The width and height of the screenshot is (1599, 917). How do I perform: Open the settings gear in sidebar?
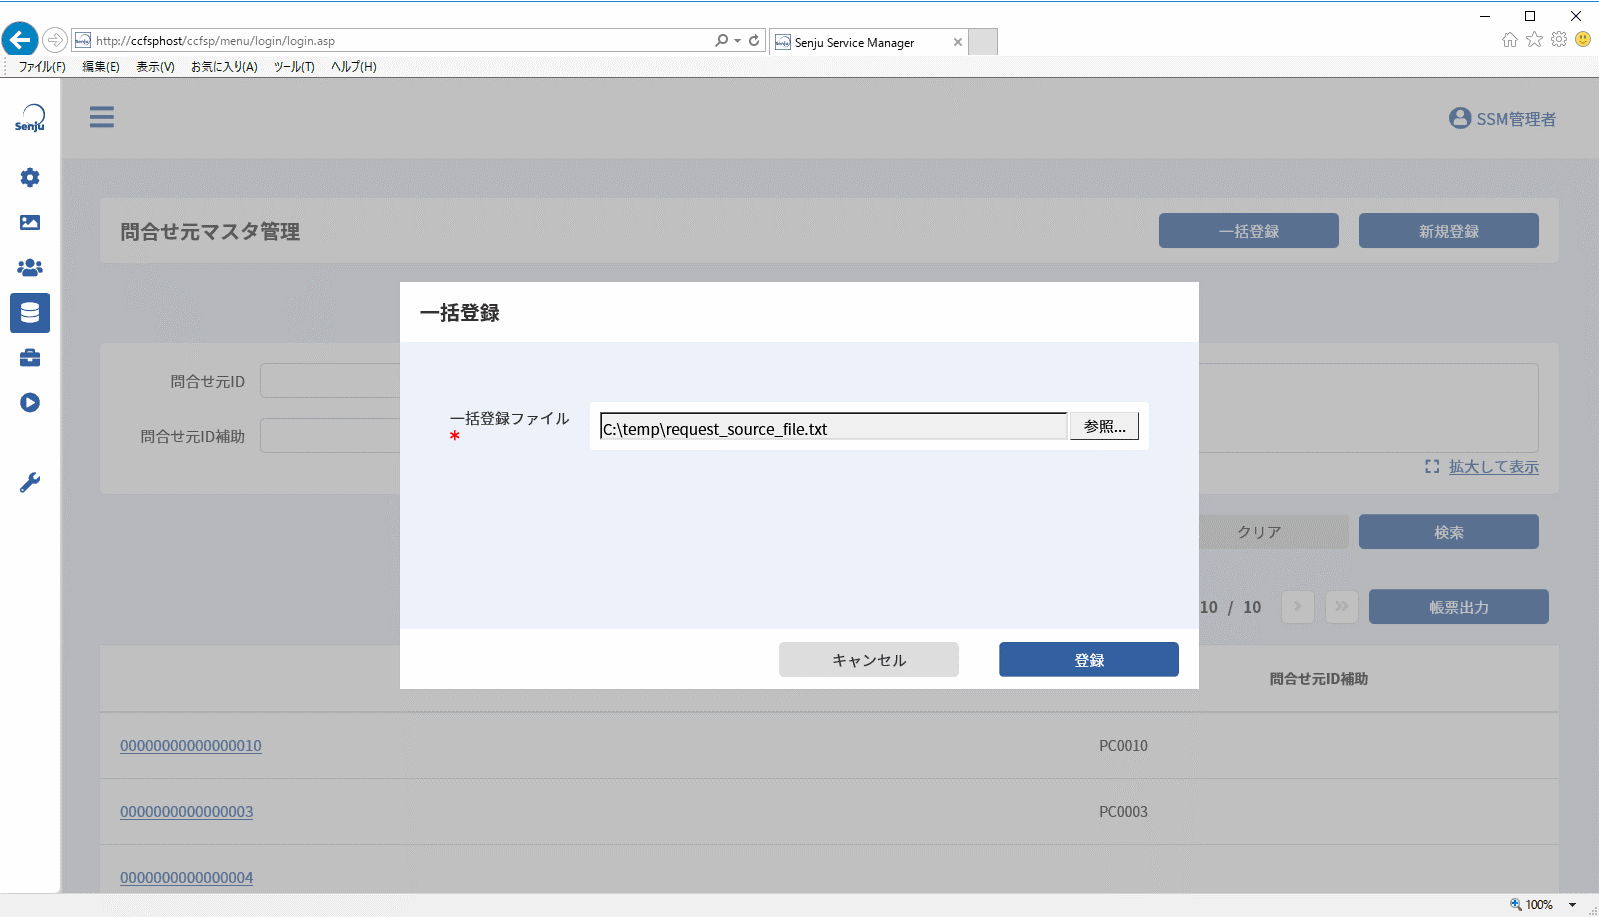click(30, 177)
